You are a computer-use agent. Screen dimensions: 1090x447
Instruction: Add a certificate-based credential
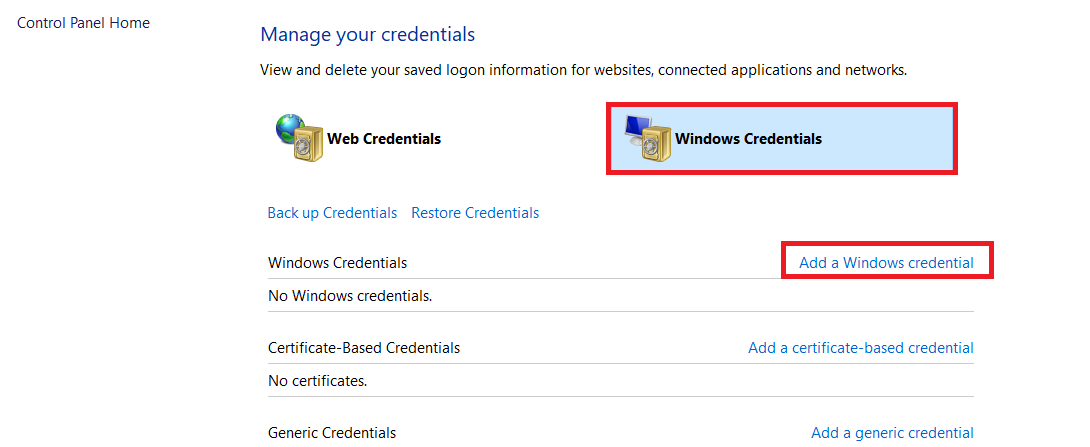[x=861, y=348]
